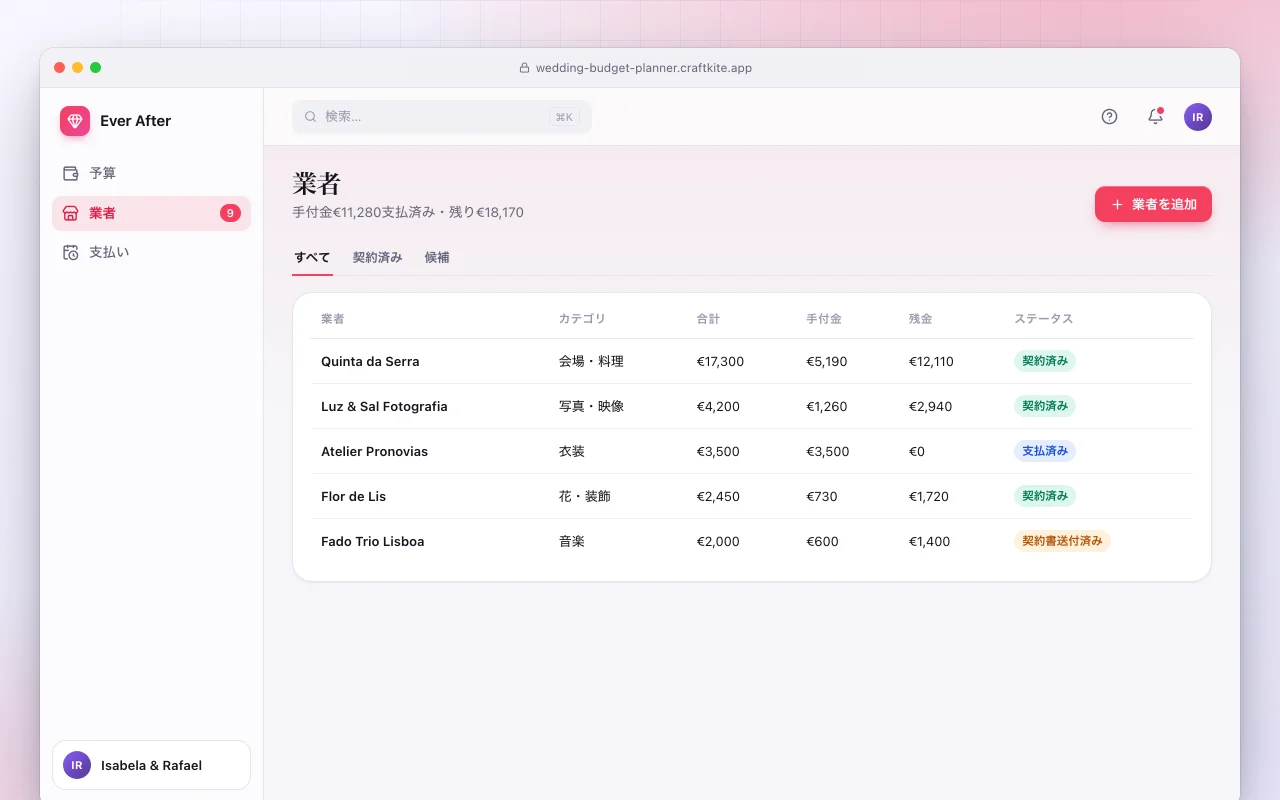Select the Luz & Sal Fotografia vendor name
The width and height of the screenshot is (1280, 800).
384,407
